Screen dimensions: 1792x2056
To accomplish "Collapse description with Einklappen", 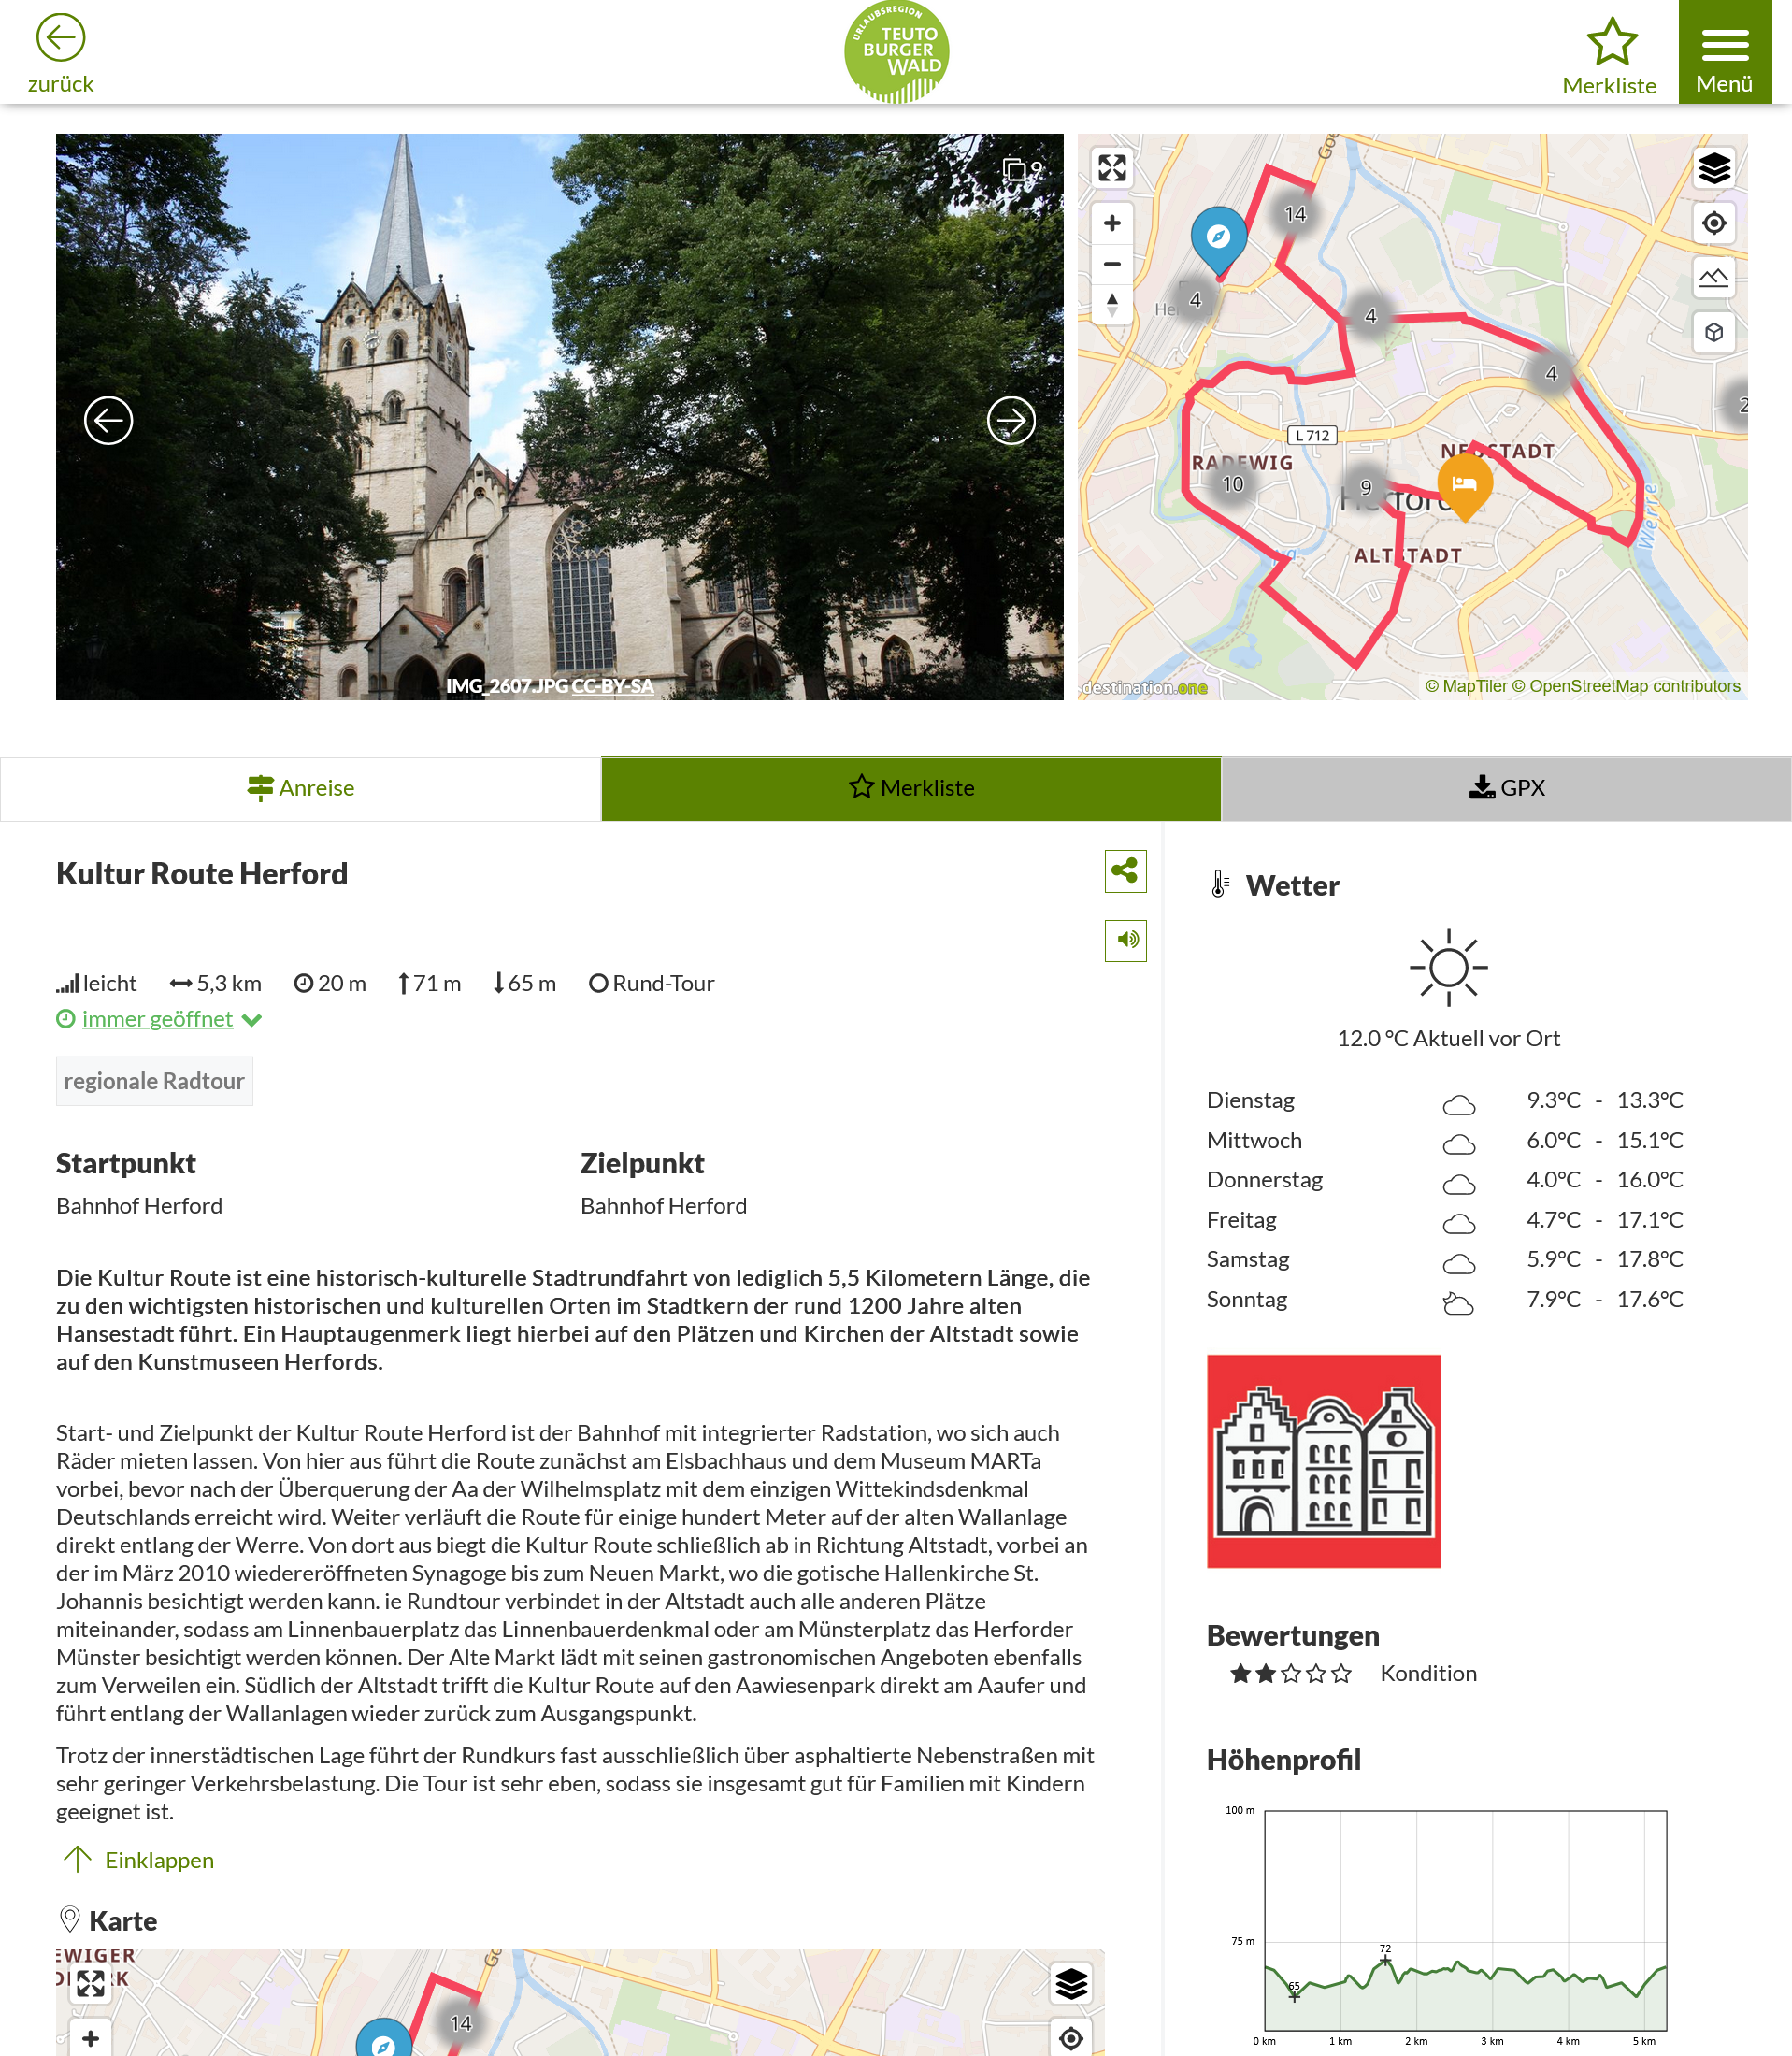I will [x=139, y=1859].
